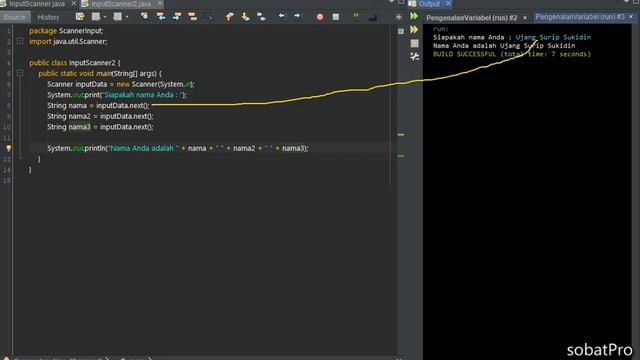
Task: Select the Output panel tab
Action: (x=429, y=4)
